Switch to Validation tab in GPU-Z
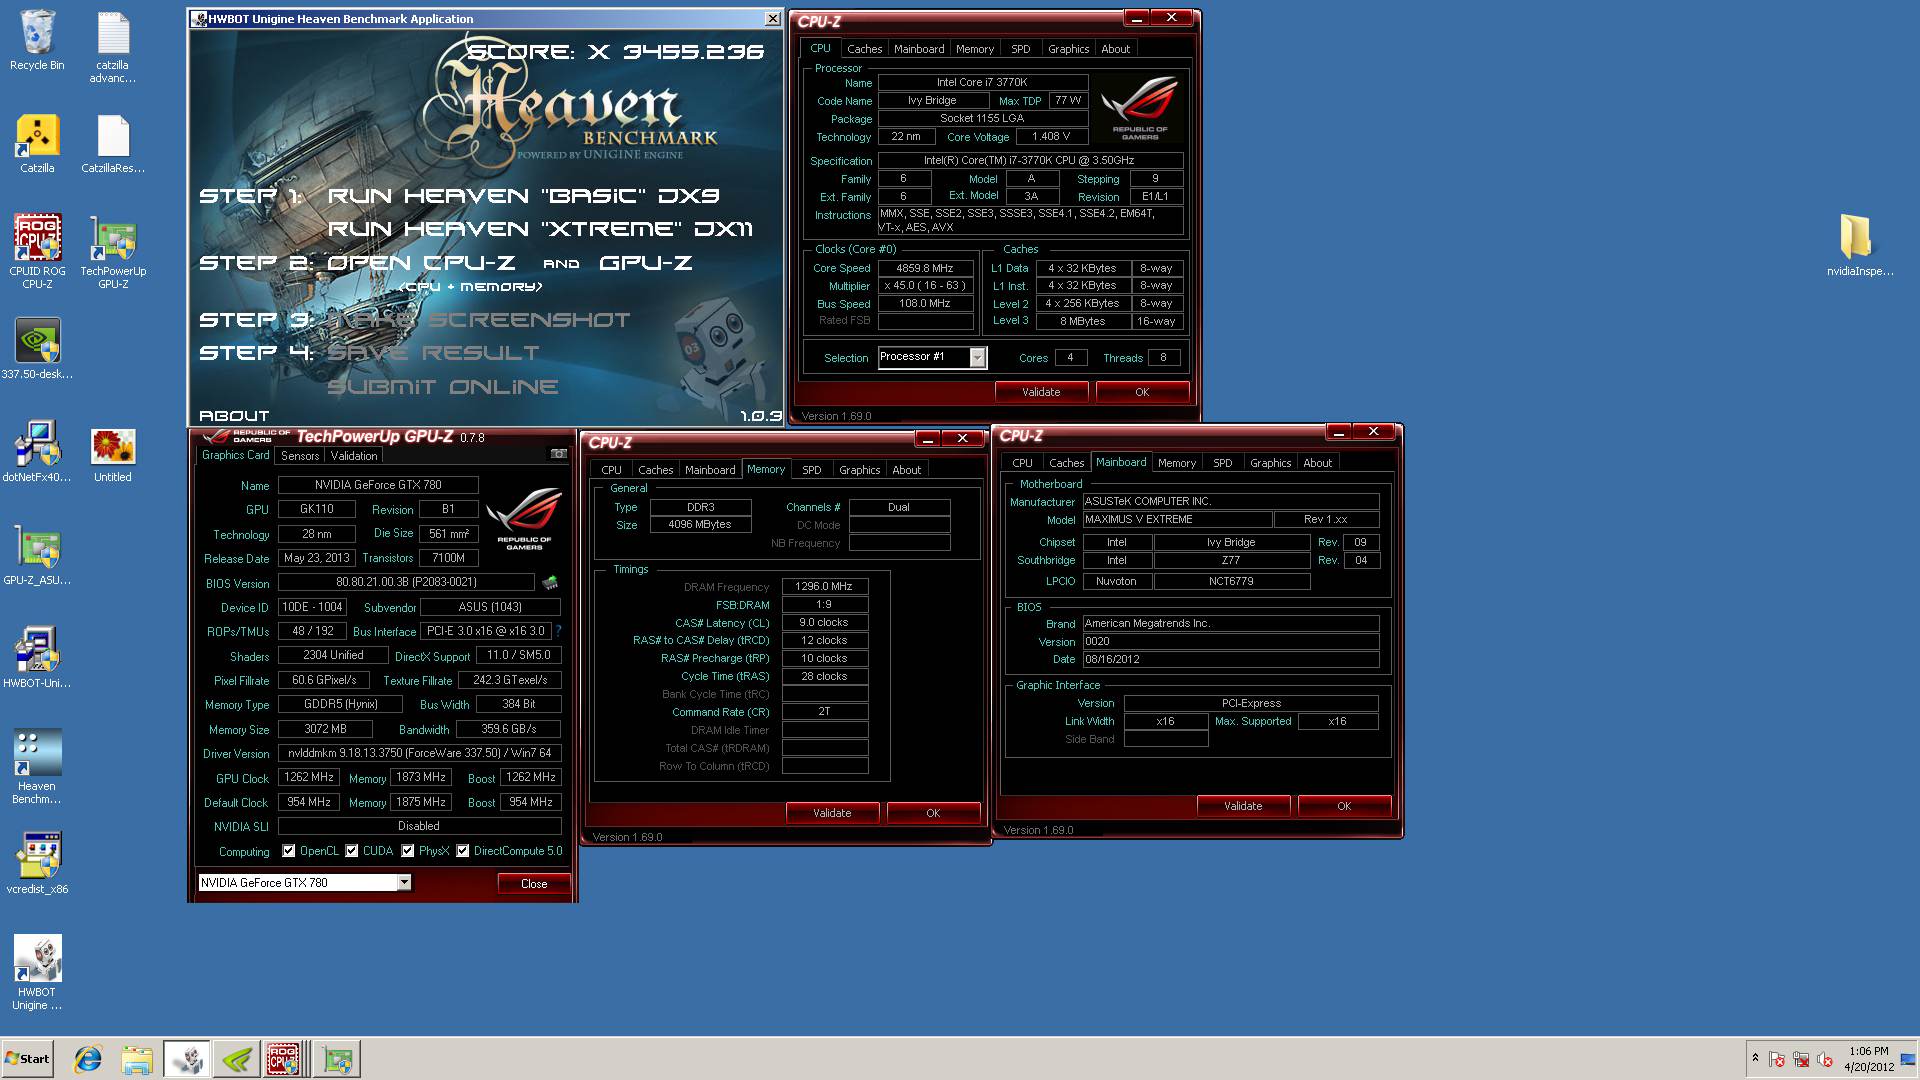This screenshot has width=1920, height=1080. [354, 455]
